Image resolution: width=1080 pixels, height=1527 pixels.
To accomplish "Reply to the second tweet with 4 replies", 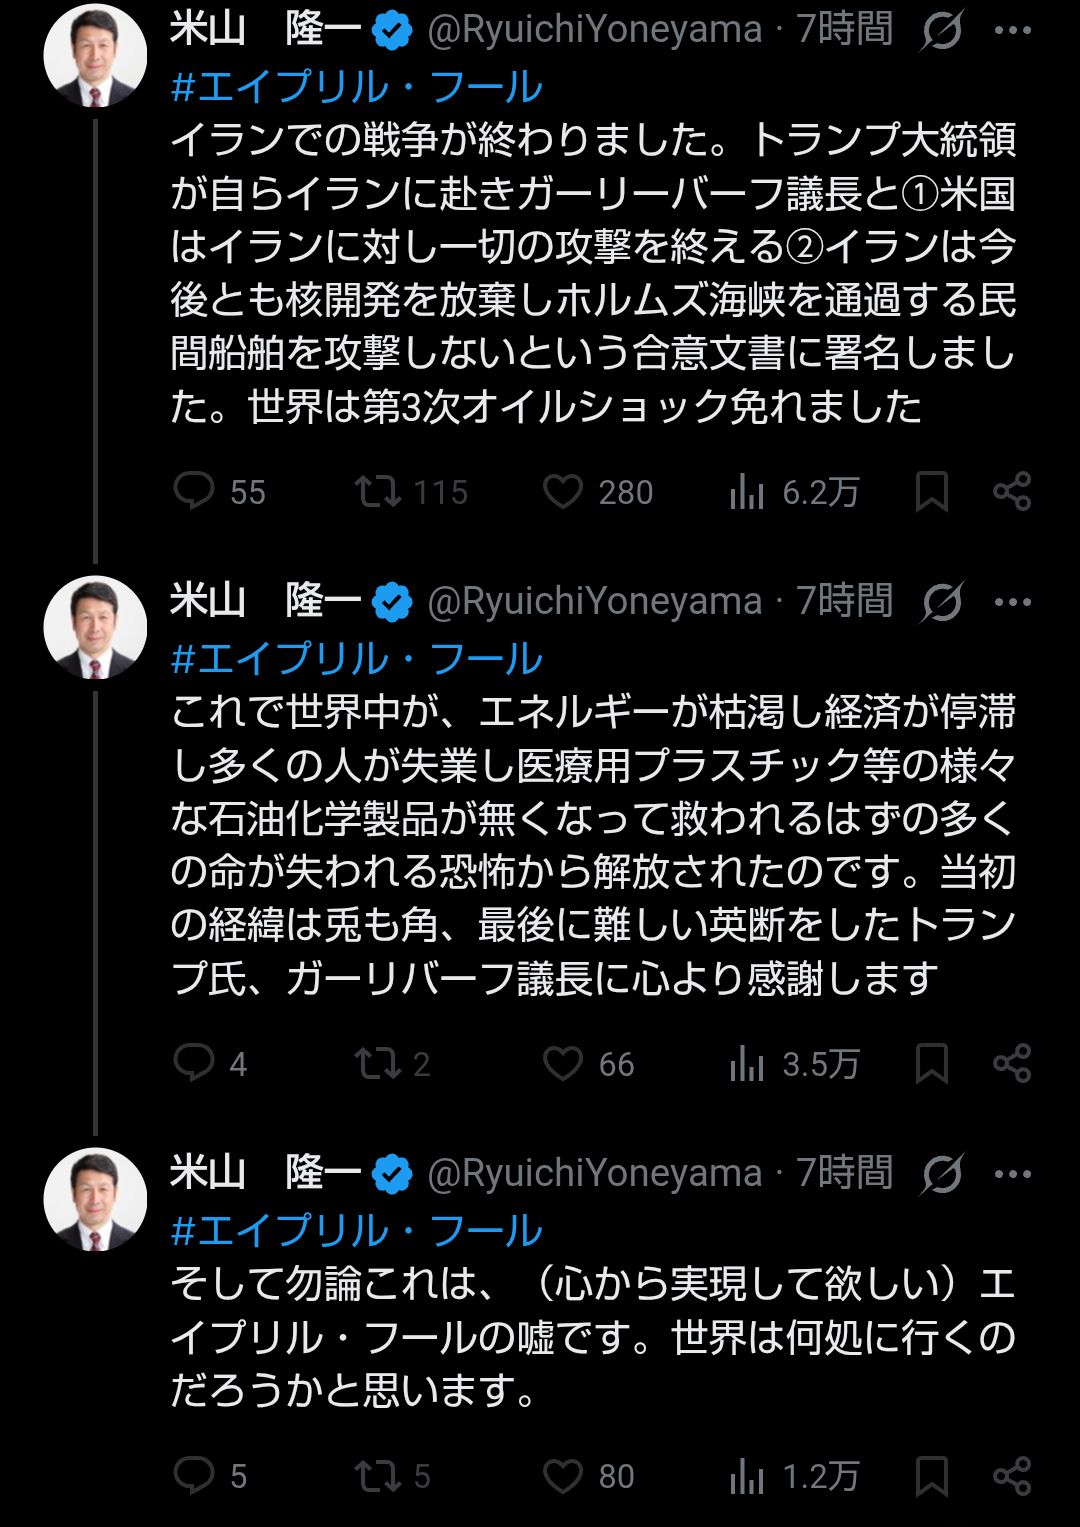I will point(194,1063).
